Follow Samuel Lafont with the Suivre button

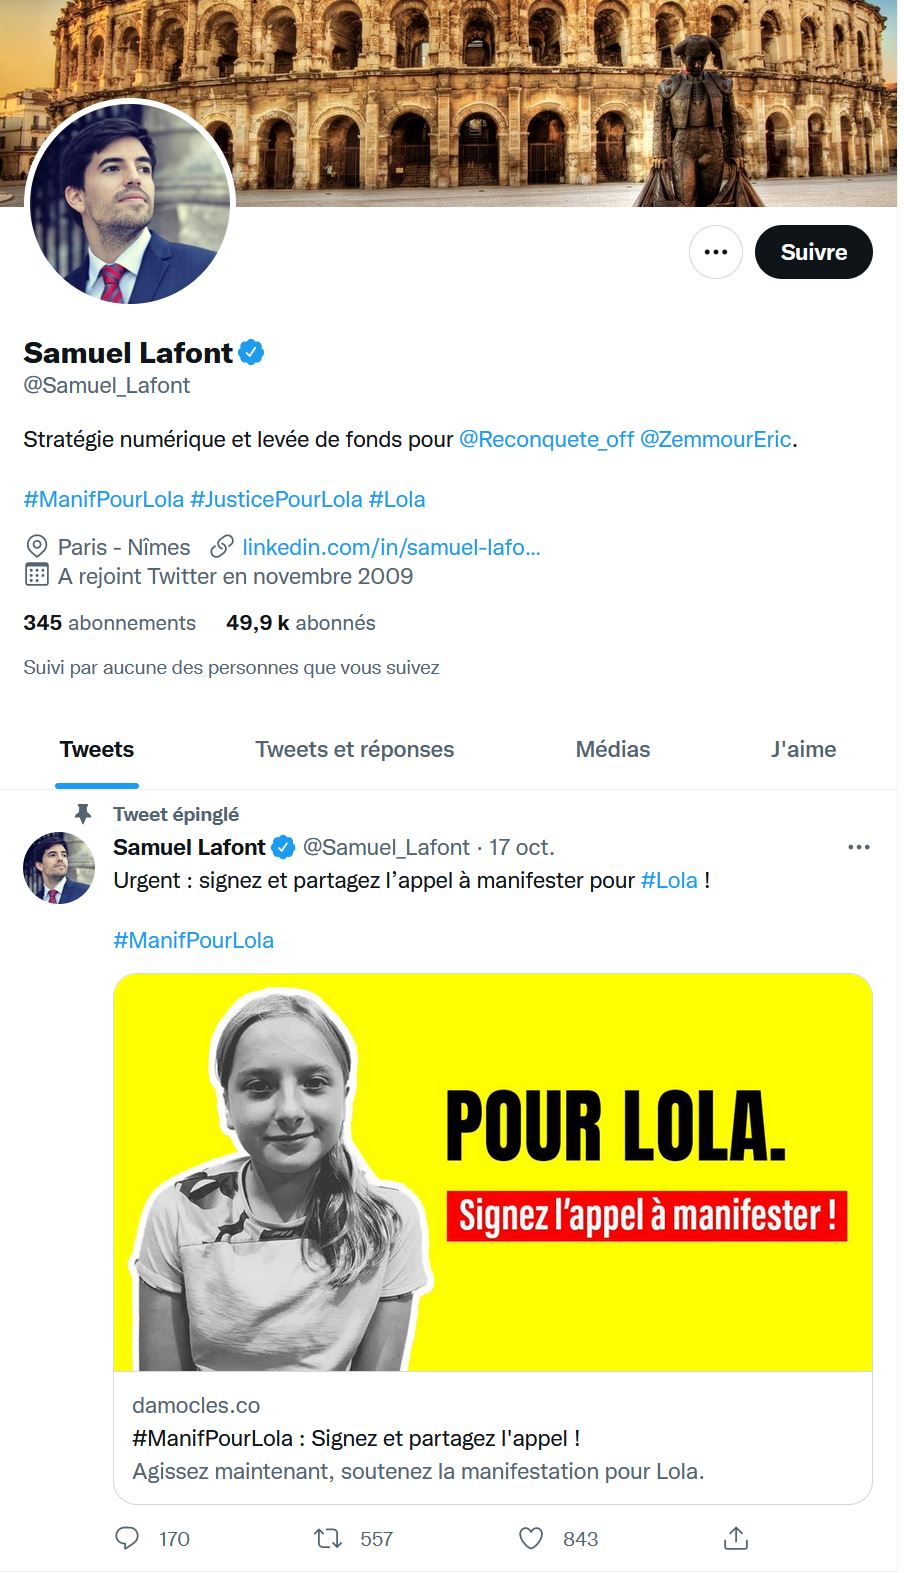coord(814,252)
